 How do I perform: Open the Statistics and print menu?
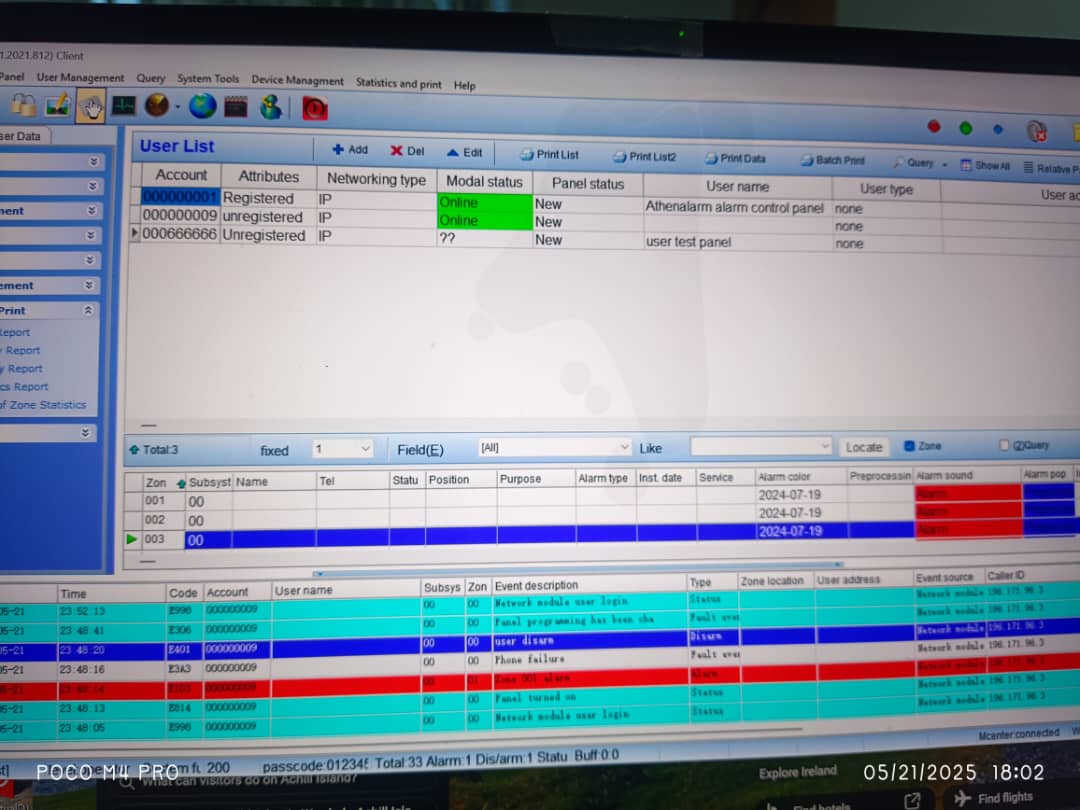pyautogui.click(x=398, y=83)
